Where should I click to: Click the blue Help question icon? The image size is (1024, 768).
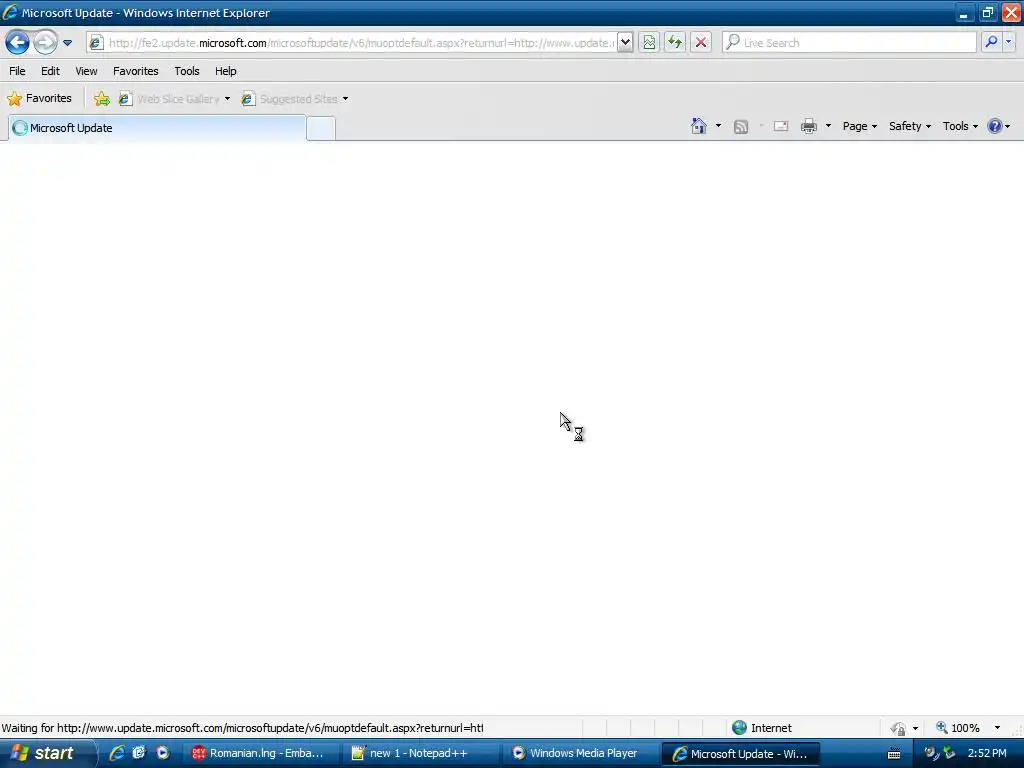coord(995,126)
